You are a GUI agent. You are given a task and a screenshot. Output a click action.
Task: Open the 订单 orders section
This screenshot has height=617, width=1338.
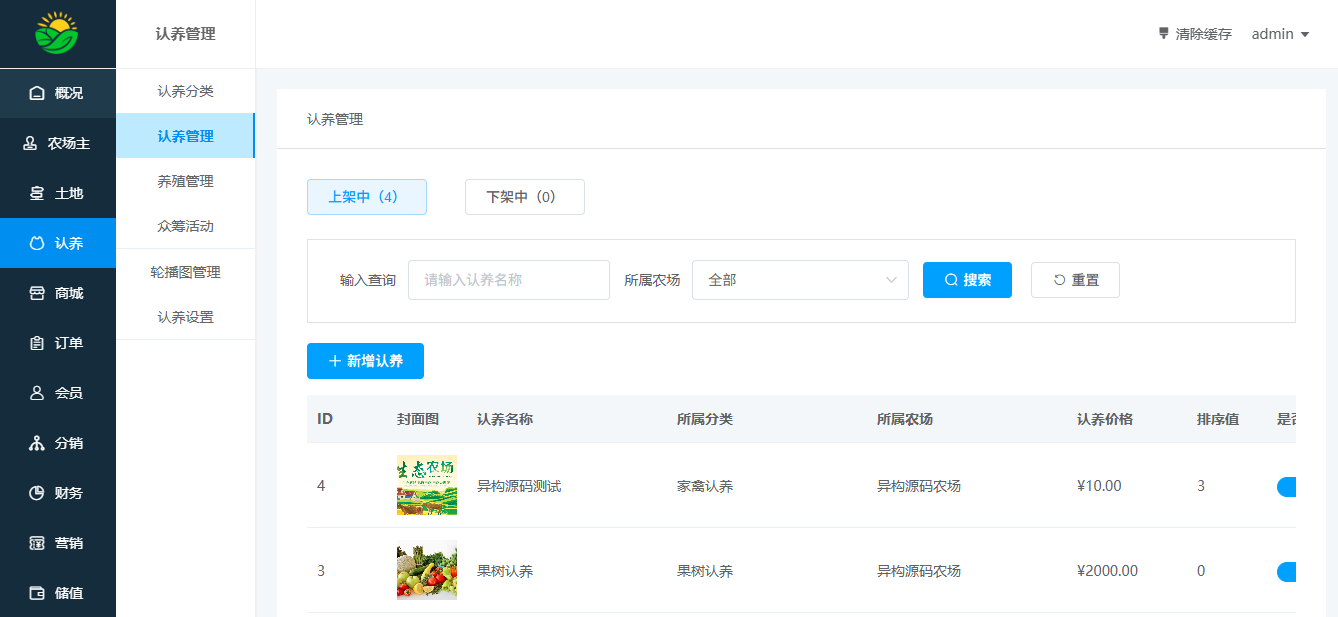(58, 343)
